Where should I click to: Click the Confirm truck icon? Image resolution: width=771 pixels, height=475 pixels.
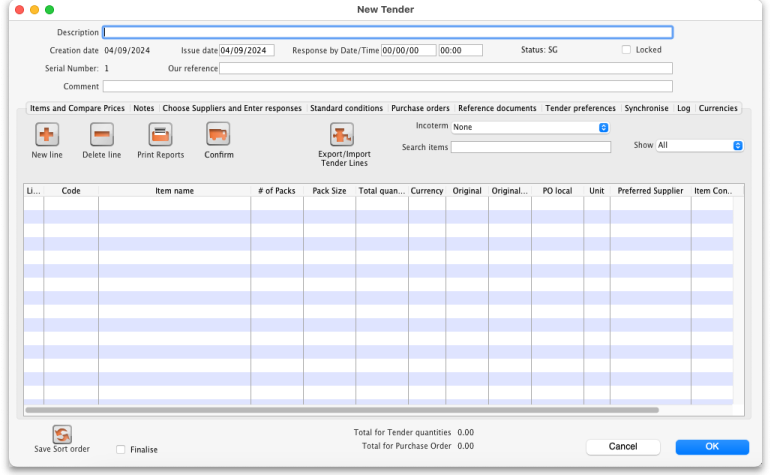[218, 134]
